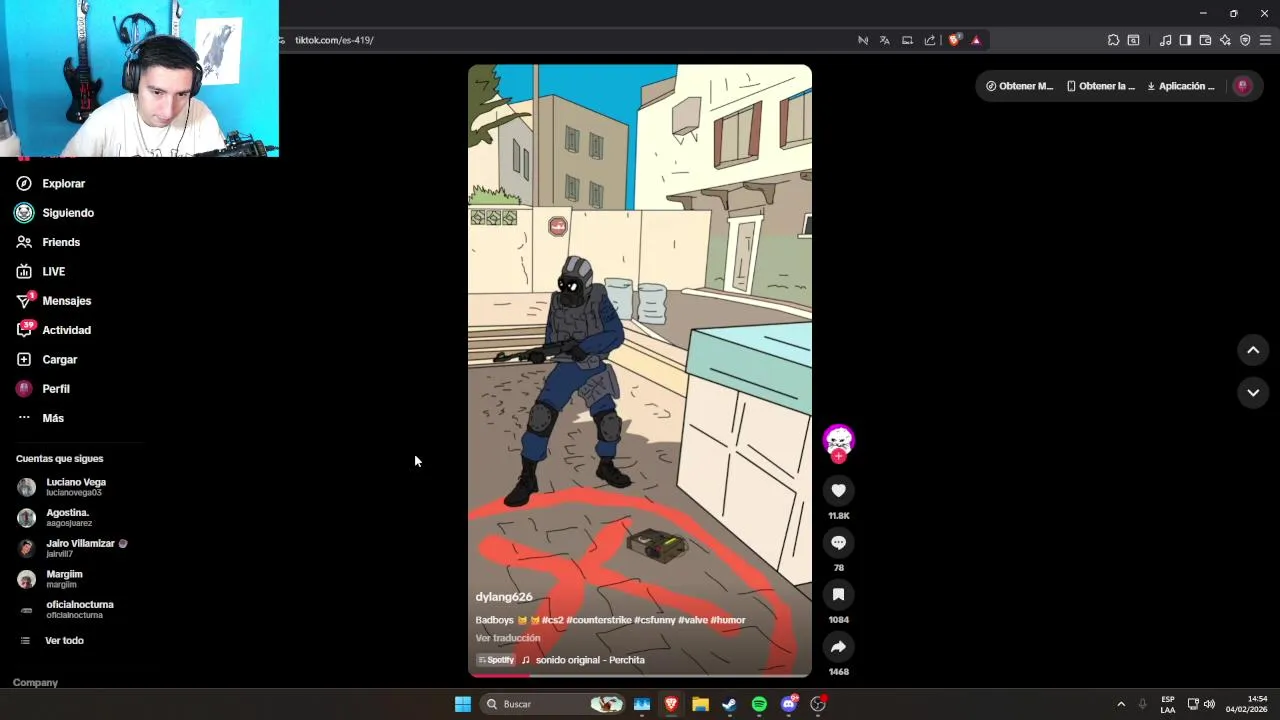
Task: Click the volume speaker tray icon
Action: pos(1209,704)
